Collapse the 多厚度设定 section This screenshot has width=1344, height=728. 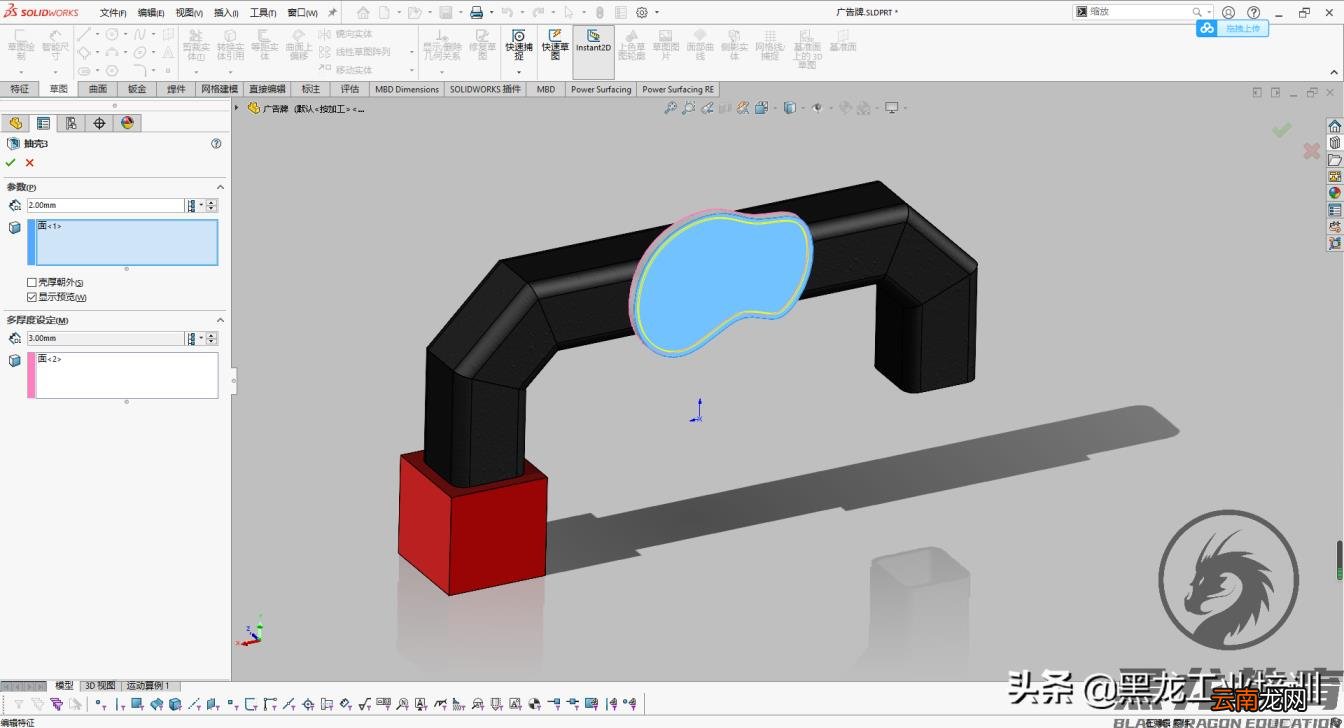pos(220,320)
